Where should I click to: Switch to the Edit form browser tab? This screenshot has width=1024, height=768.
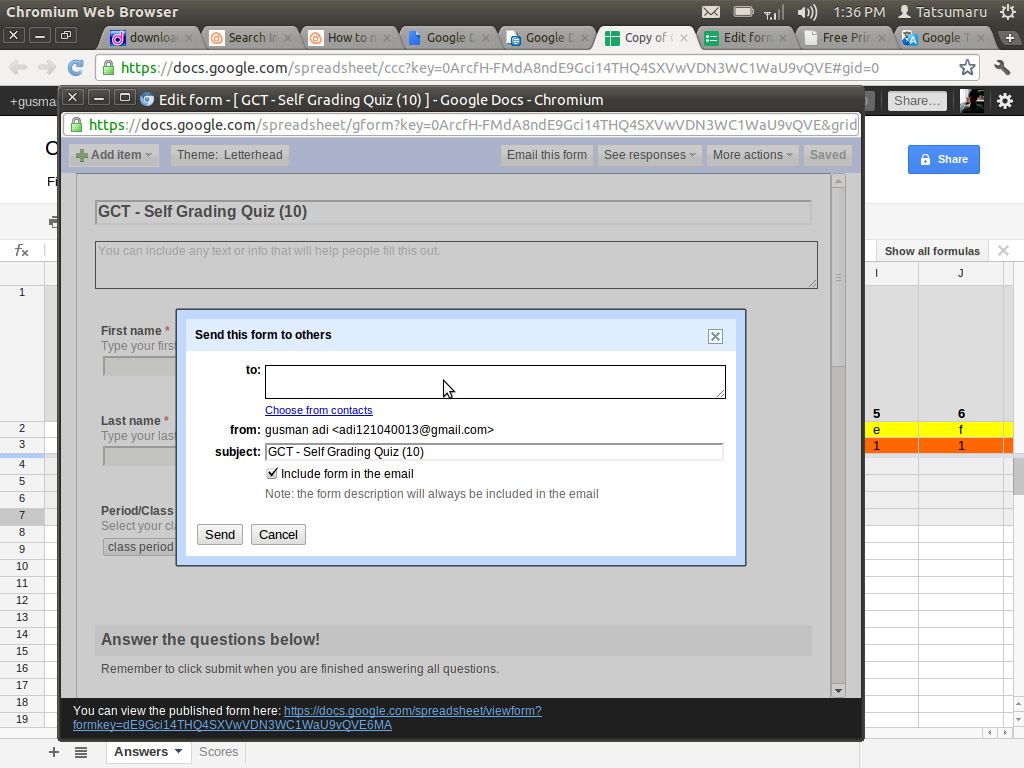(x=746, y=38)
